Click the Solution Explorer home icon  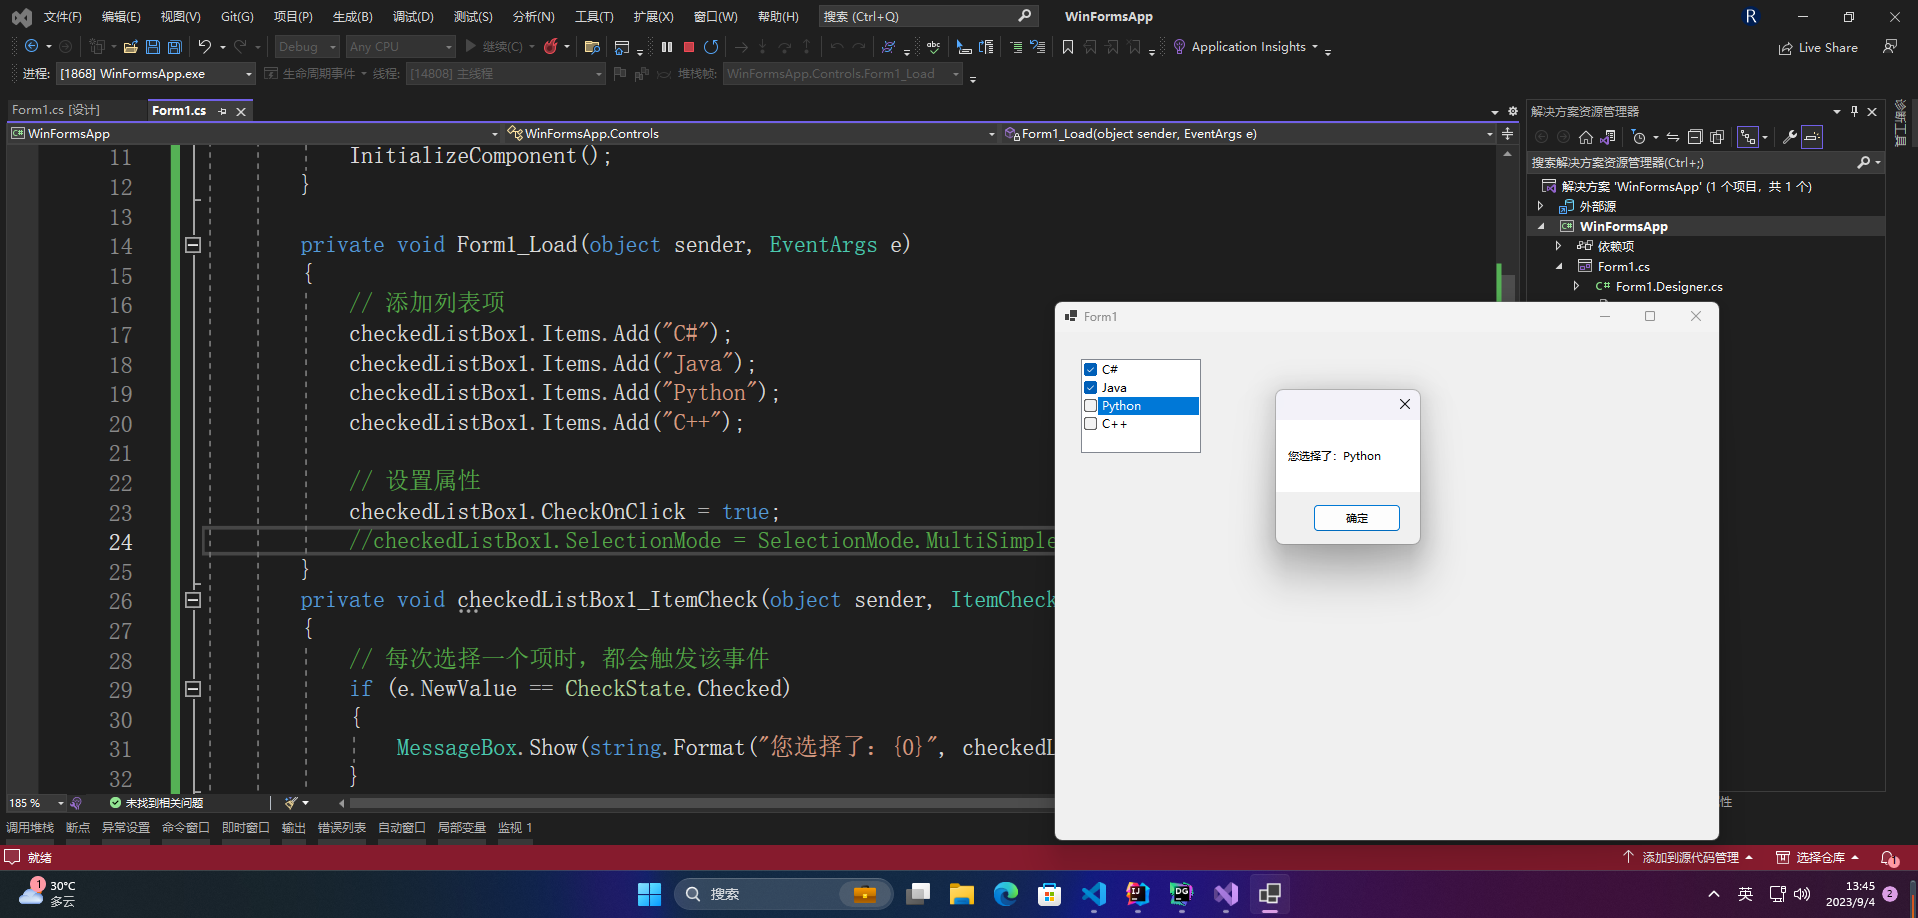pos(1586,137)
